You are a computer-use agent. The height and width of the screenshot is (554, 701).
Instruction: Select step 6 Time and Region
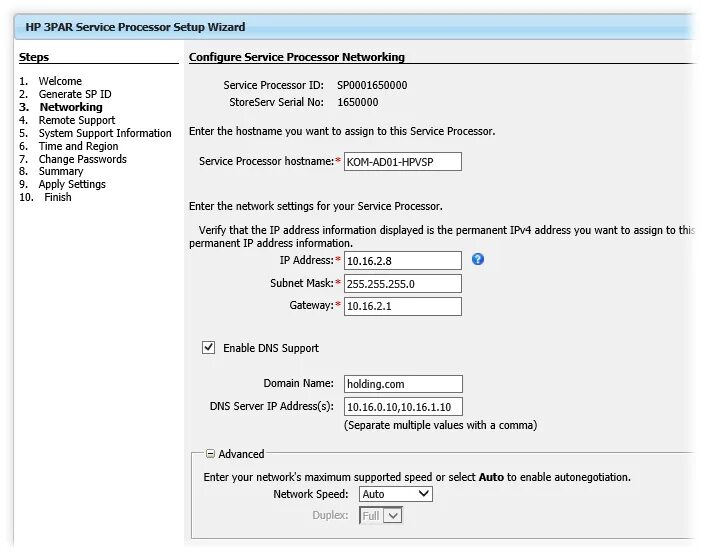[x=78, y=146]
